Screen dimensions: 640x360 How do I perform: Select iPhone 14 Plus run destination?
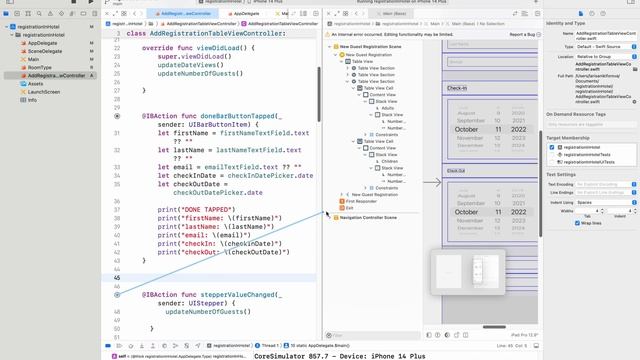268,2
